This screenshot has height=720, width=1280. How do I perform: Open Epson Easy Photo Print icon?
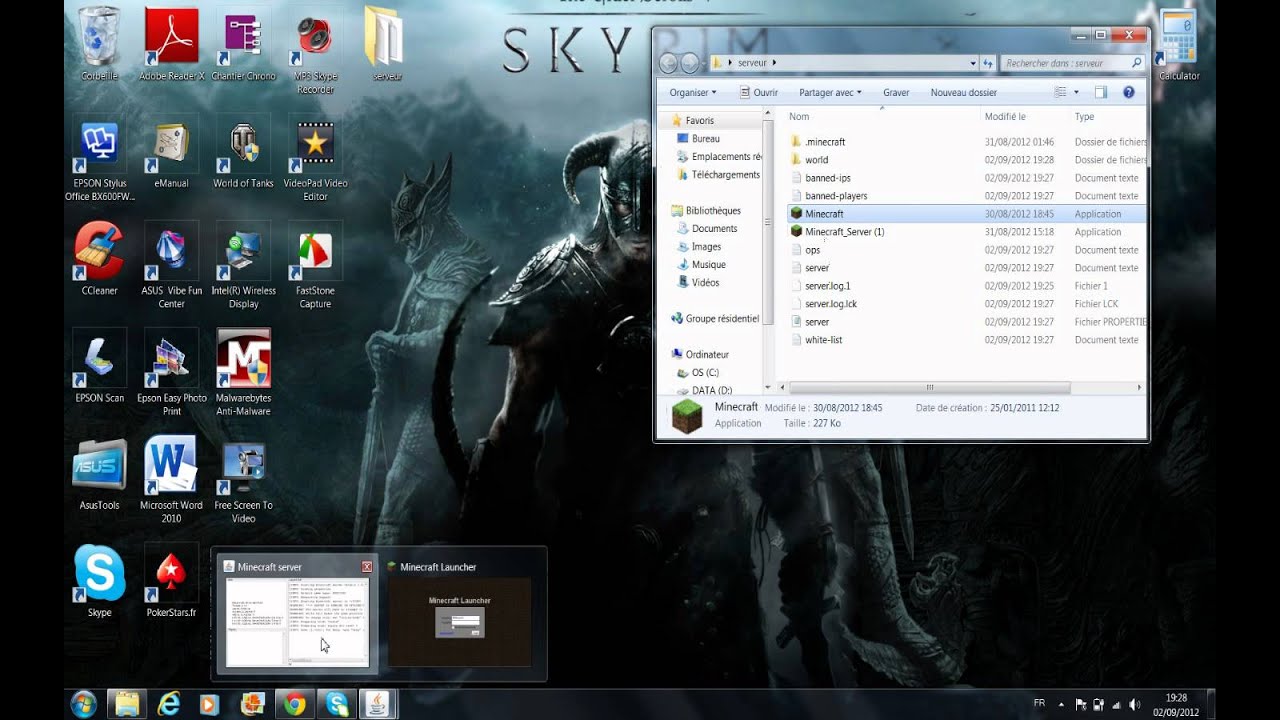coord(171,372)
